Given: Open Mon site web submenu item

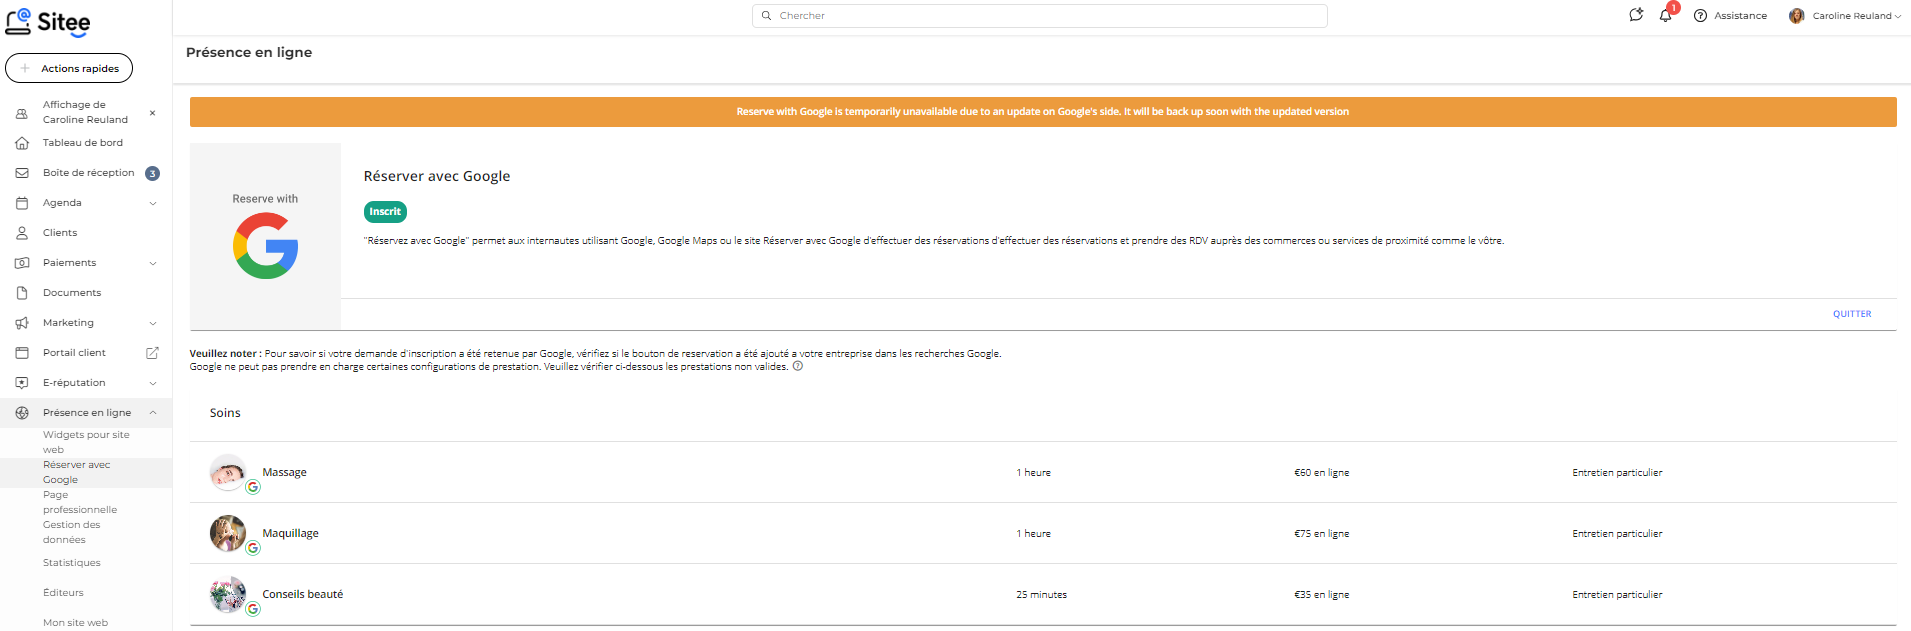Looking at the screenshot, I should coord(75,623).
